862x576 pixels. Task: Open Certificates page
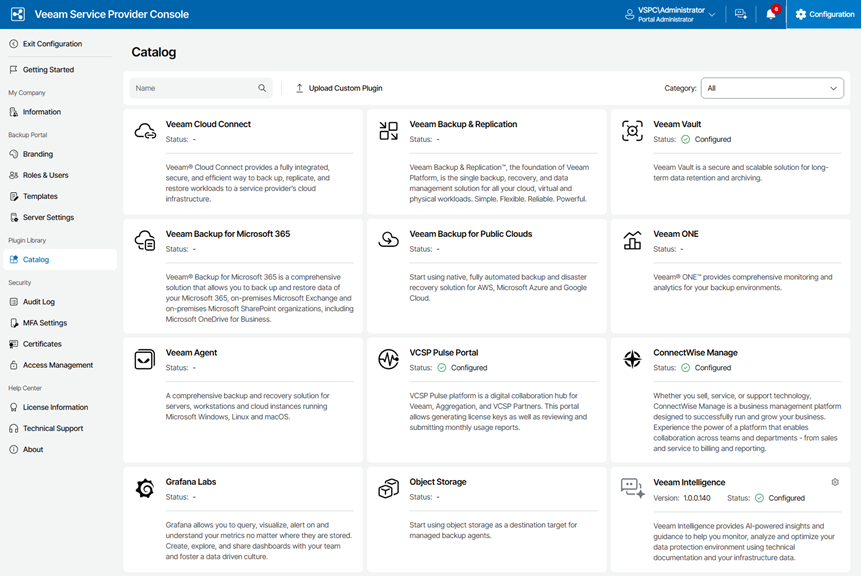42,344
